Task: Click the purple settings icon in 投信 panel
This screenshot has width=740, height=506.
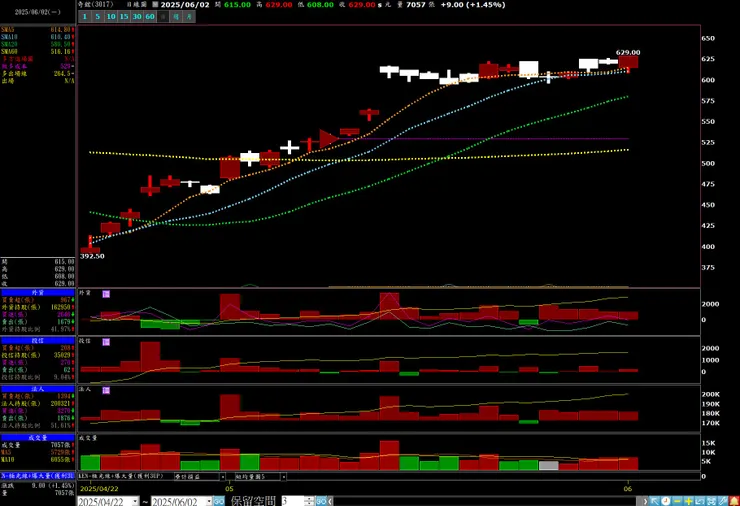Action: tap(106, 342)
